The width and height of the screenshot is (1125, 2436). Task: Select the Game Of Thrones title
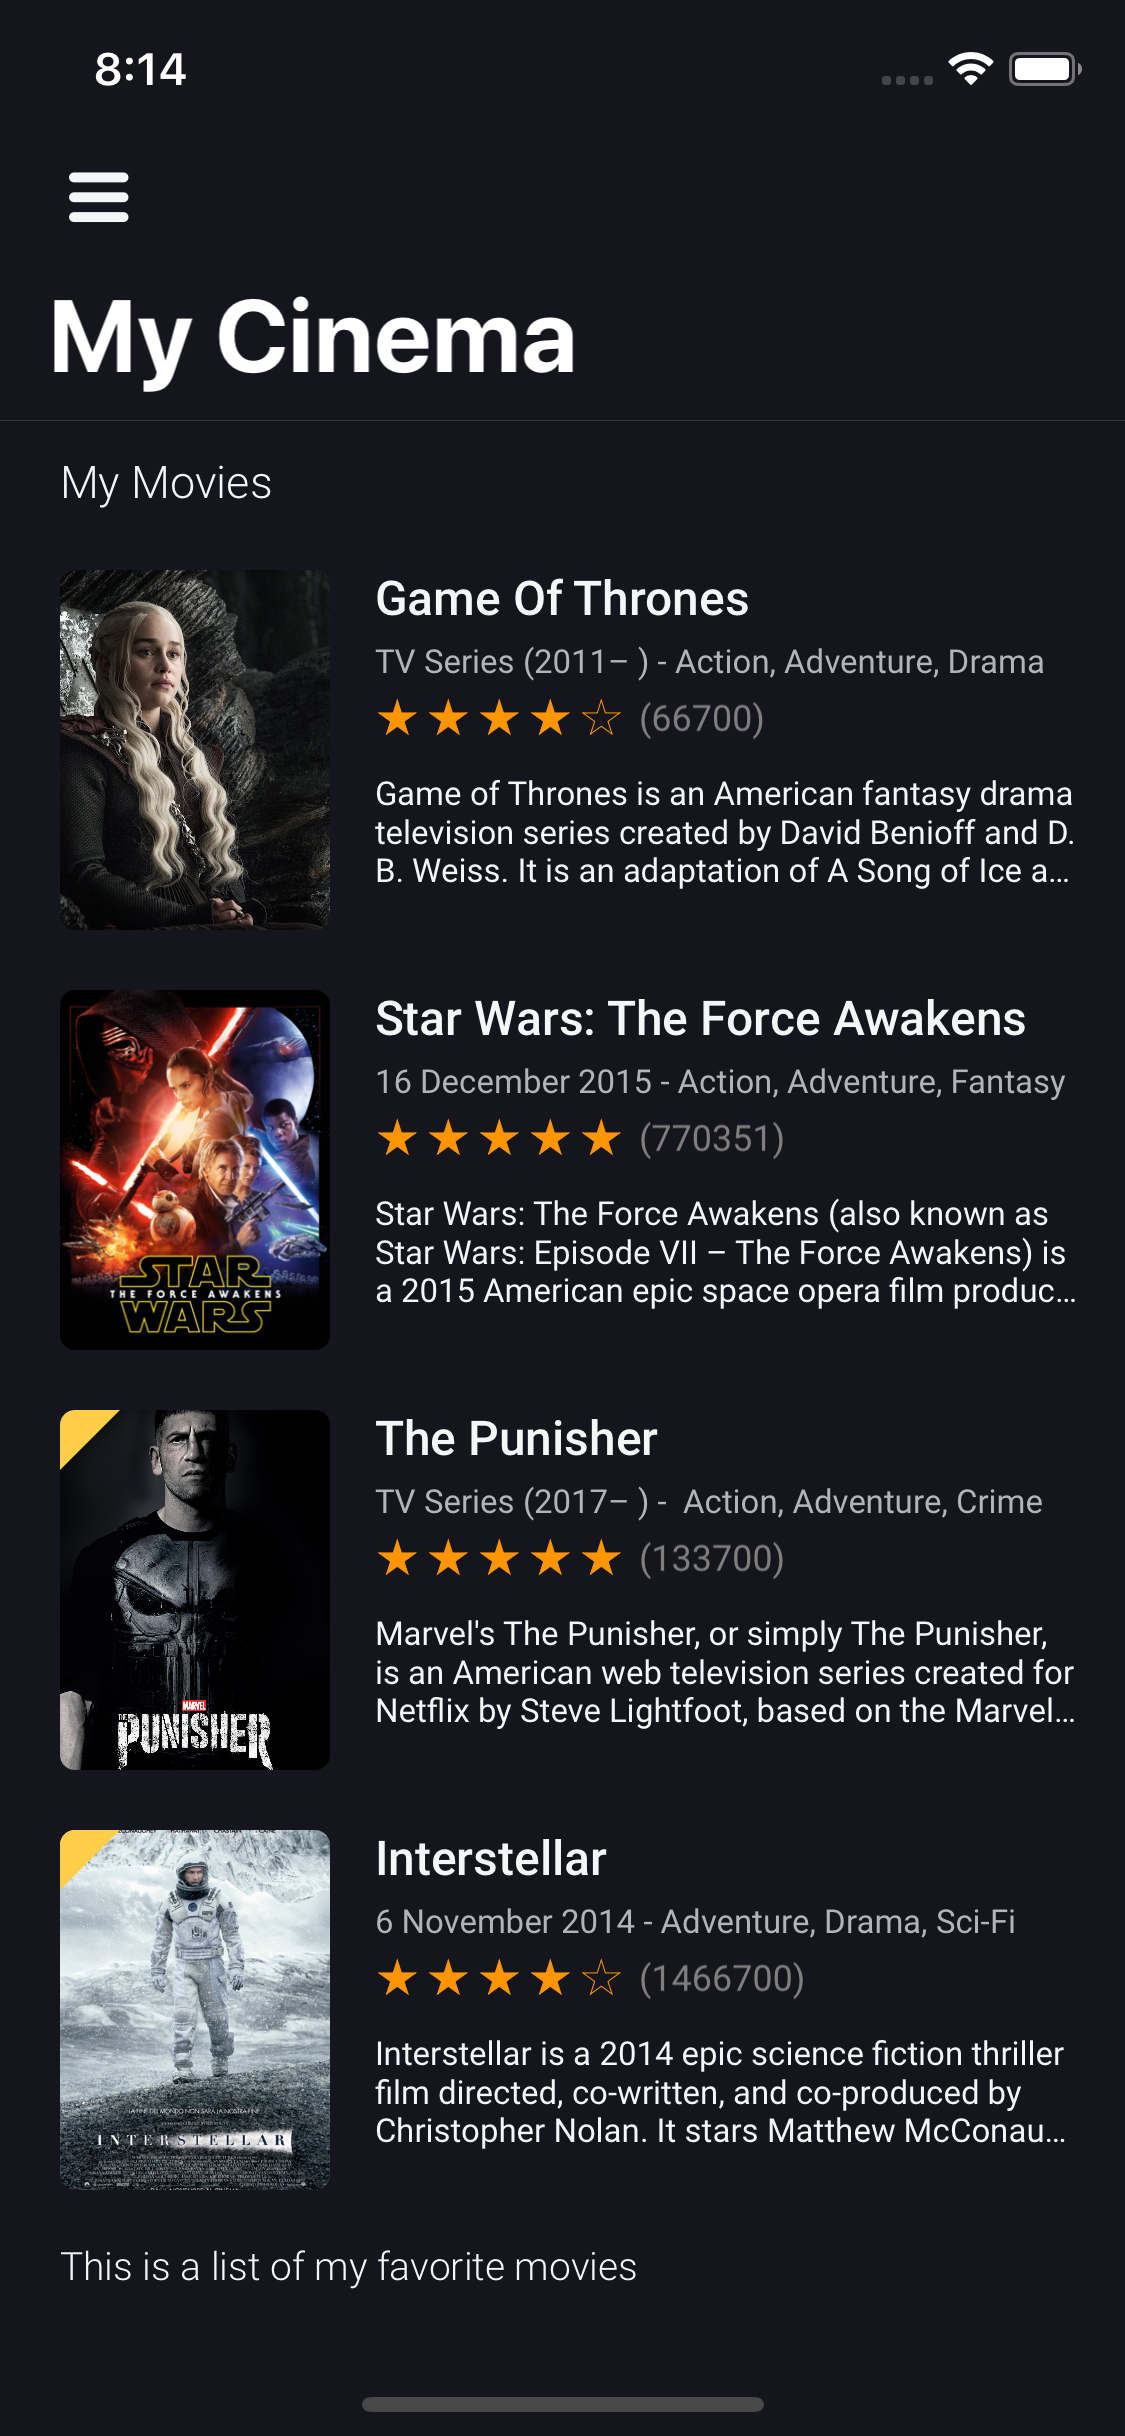tap(562, 599)
